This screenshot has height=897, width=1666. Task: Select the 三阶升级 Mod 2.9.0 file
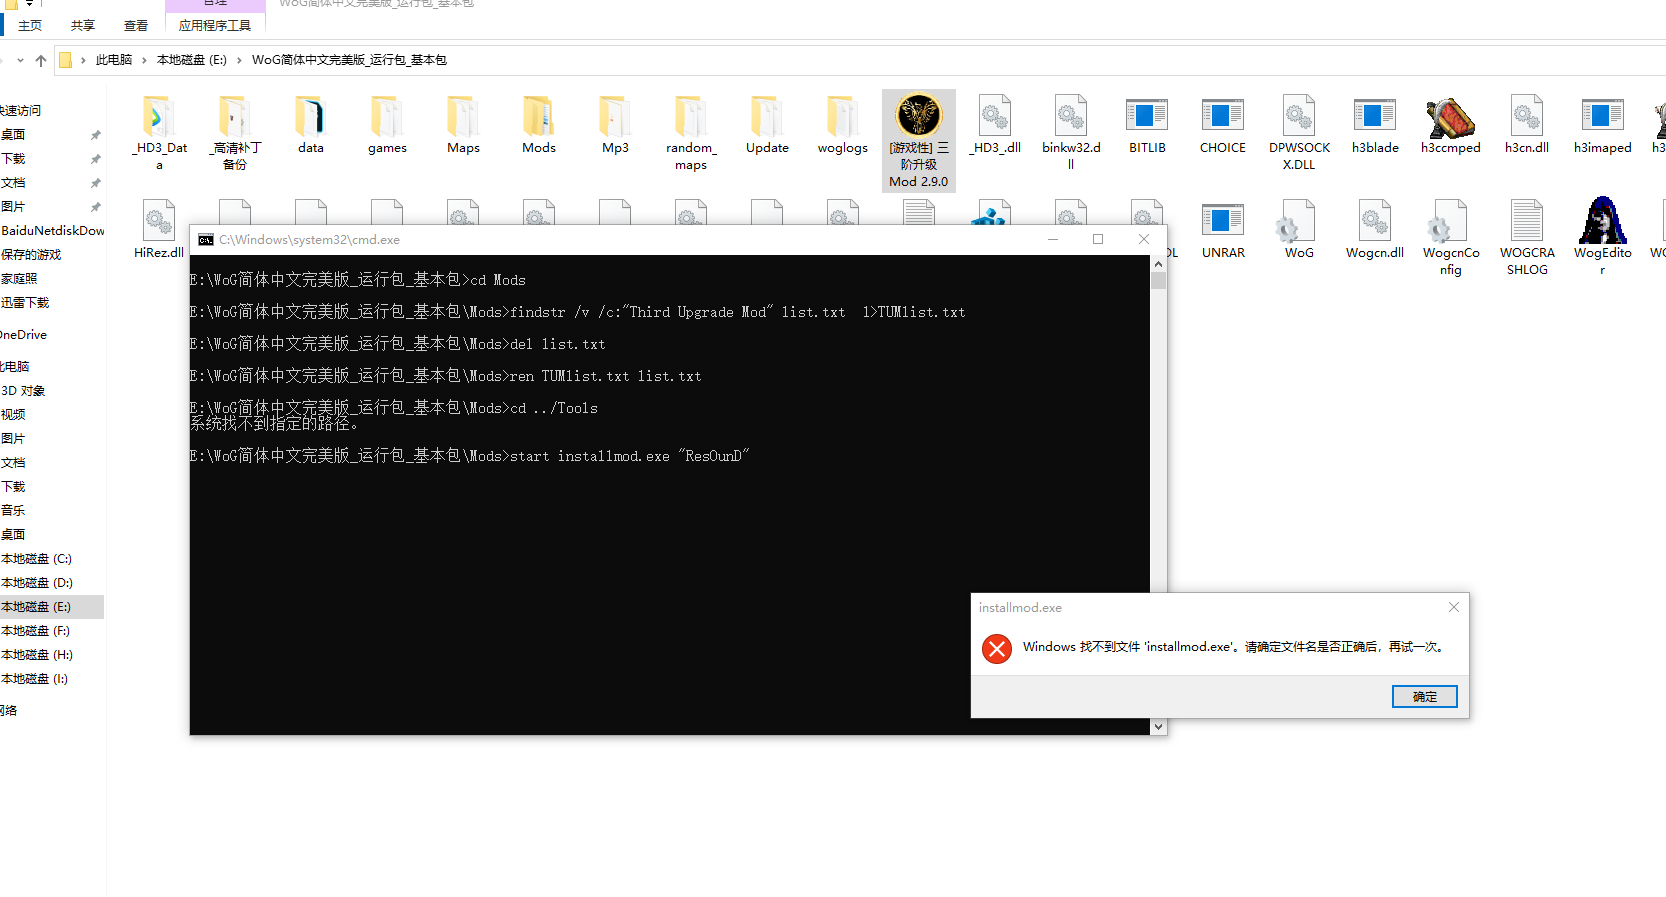[x=919, y=140]
